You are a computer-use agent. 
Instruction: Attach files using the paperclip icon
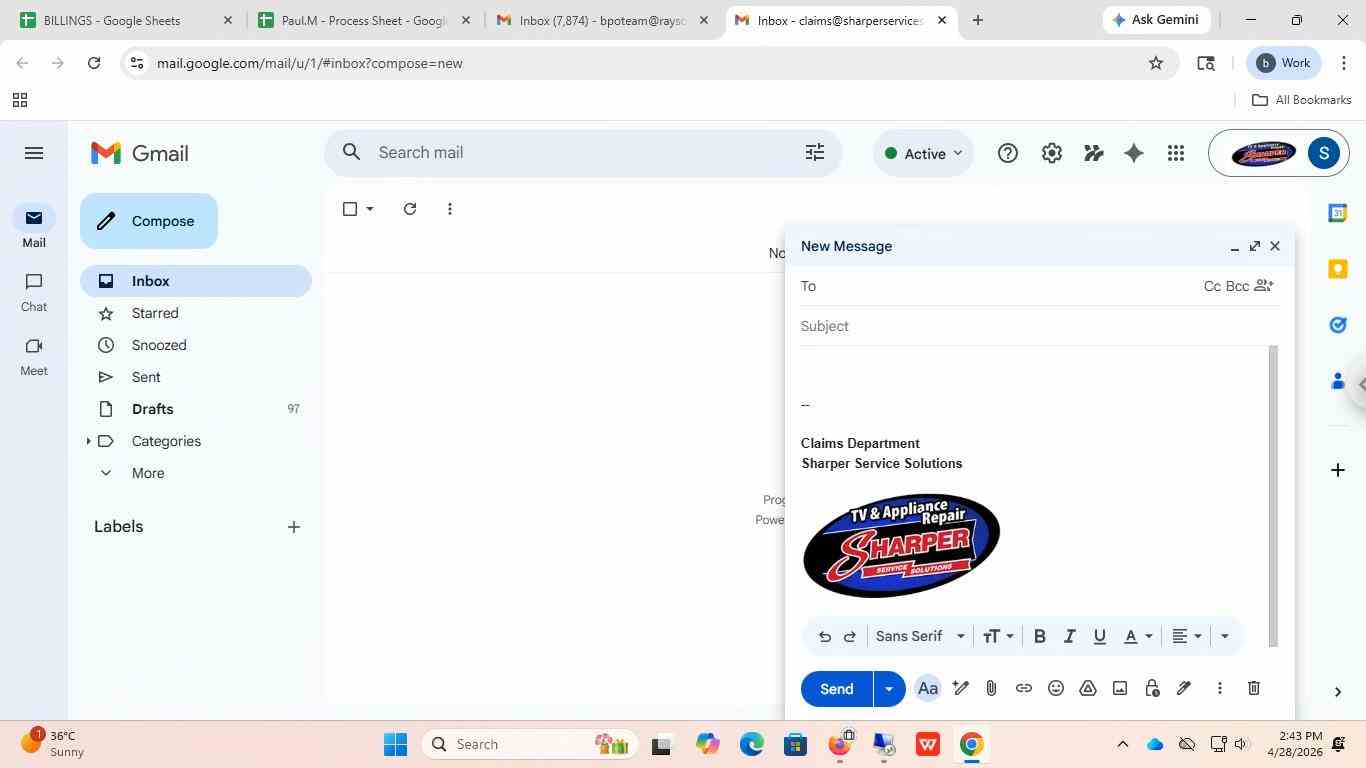(x=991, y=688)
